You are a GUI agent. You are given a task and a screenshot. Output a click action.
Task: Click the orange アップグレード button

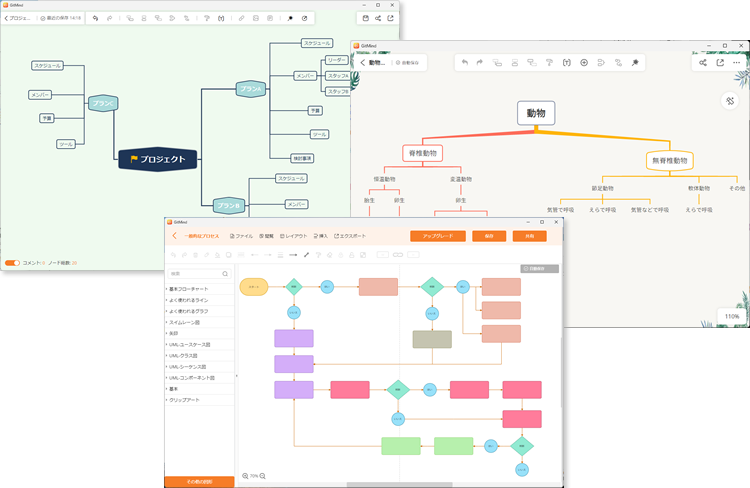pos(437,236)
